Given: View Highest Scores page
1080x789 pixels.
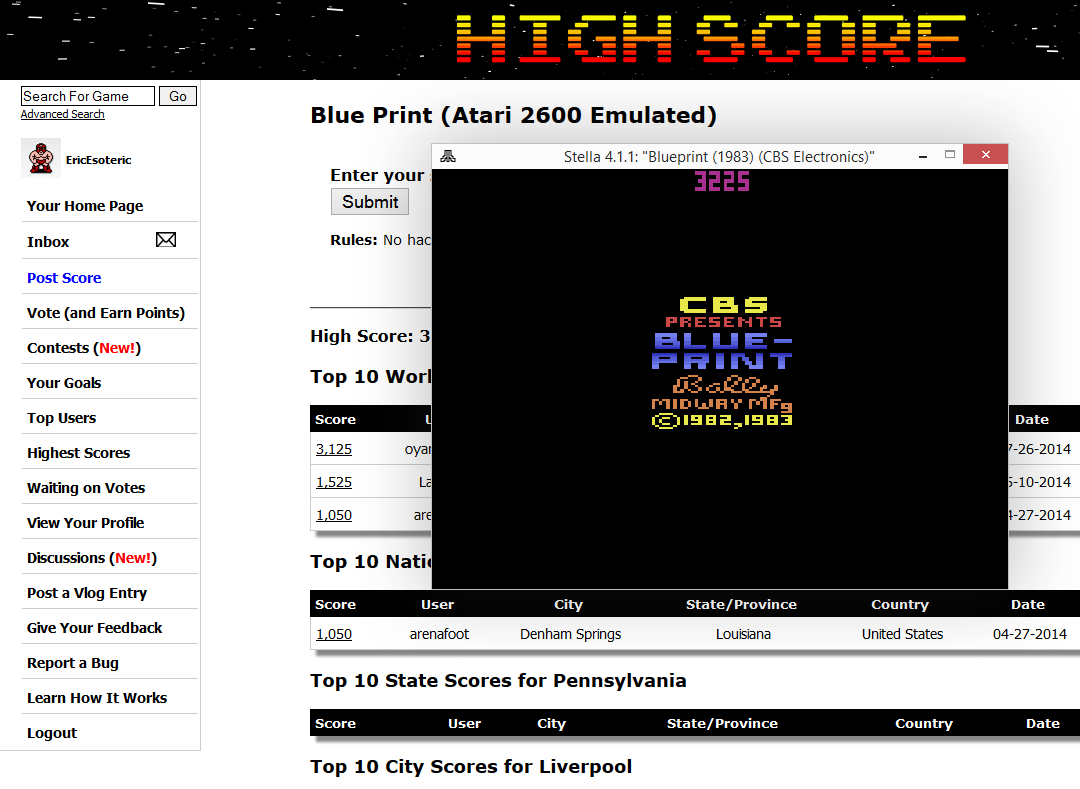Looking at the screenshot, I should click(79, 453).
